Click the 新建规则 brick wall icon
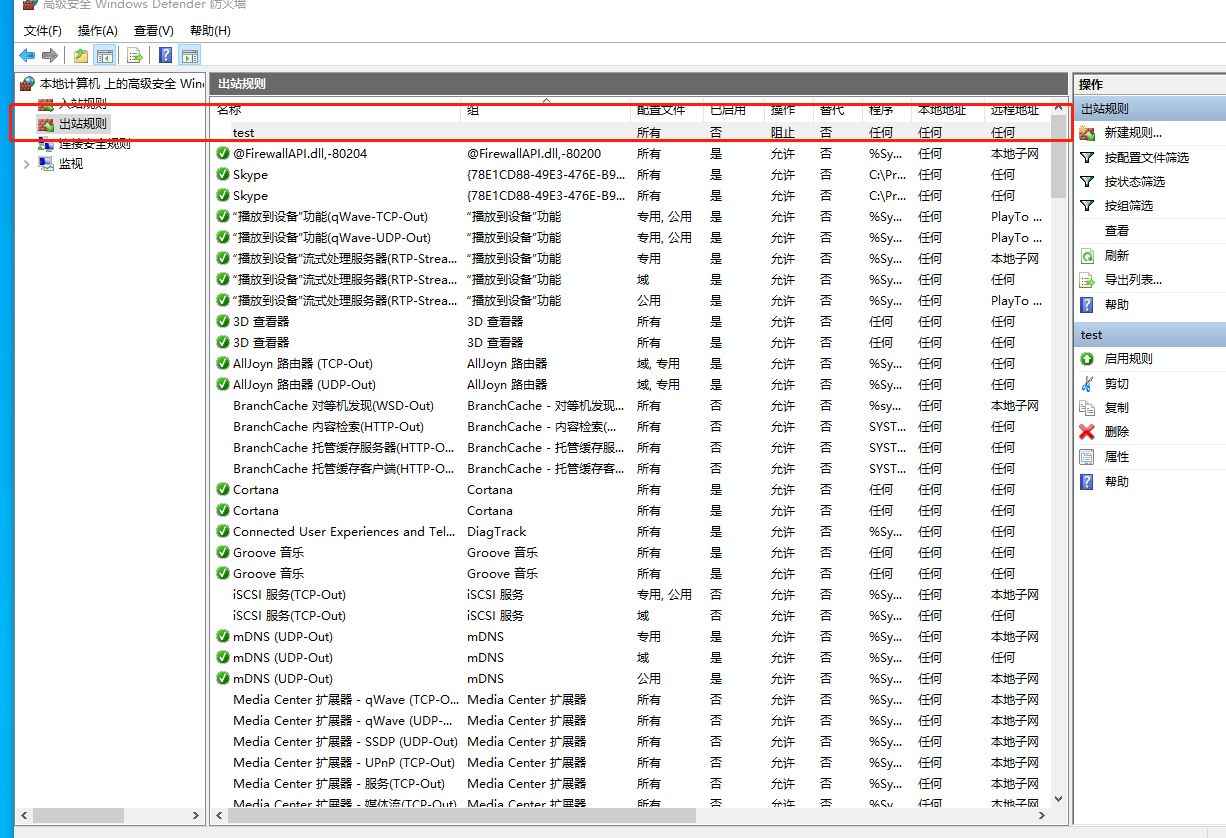The width and height of the screenshot is (1226, 838). coord(1087,133)
